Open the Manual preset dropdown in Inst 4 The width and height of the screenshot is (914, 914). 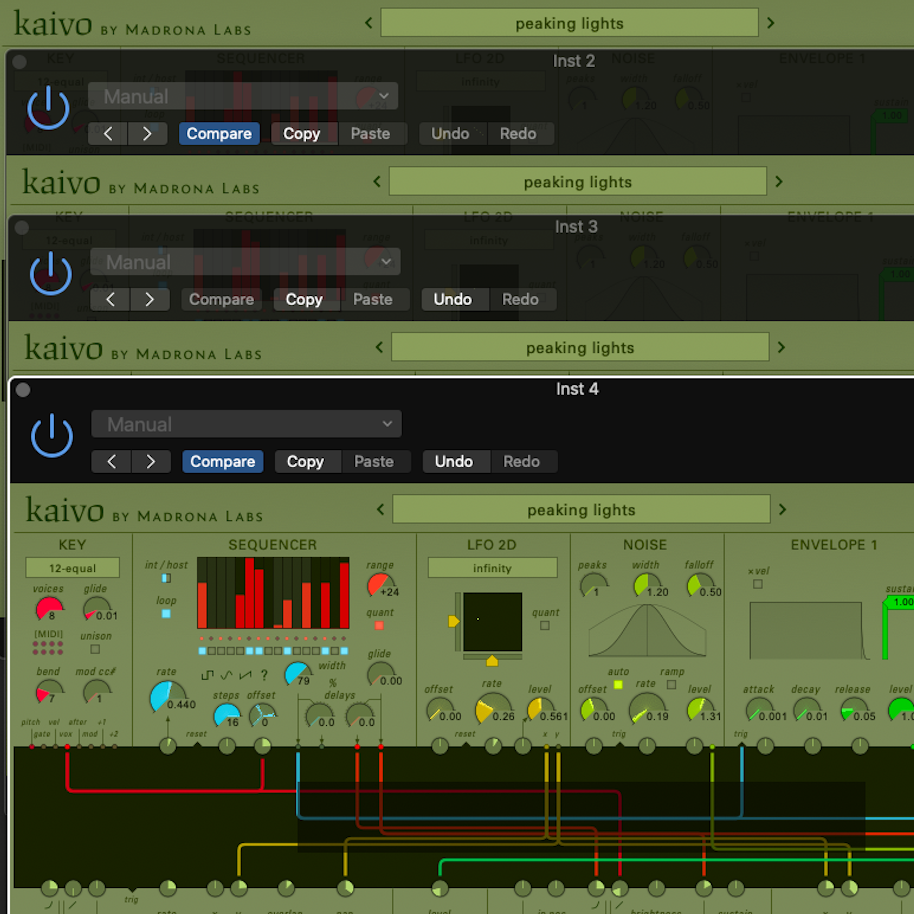pos(247,424)
